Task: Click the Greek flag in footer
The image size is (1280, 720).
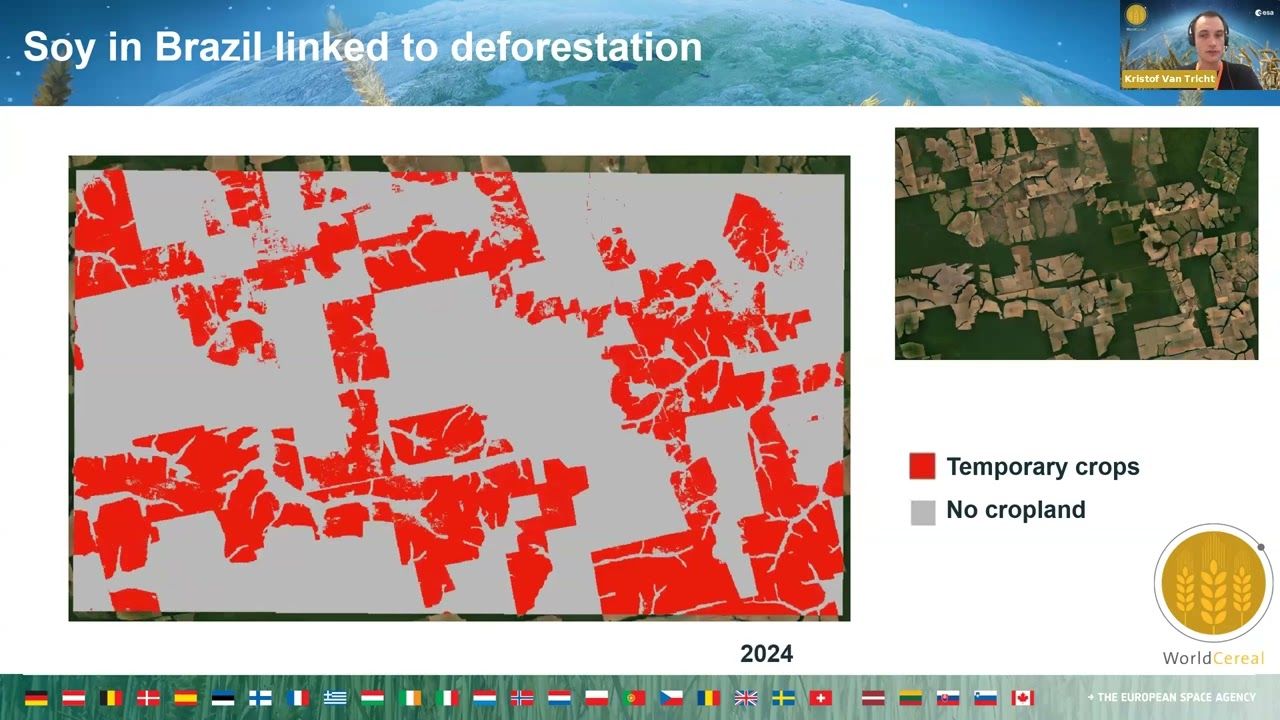Action: pyautogui.click(x=335, y=698)
